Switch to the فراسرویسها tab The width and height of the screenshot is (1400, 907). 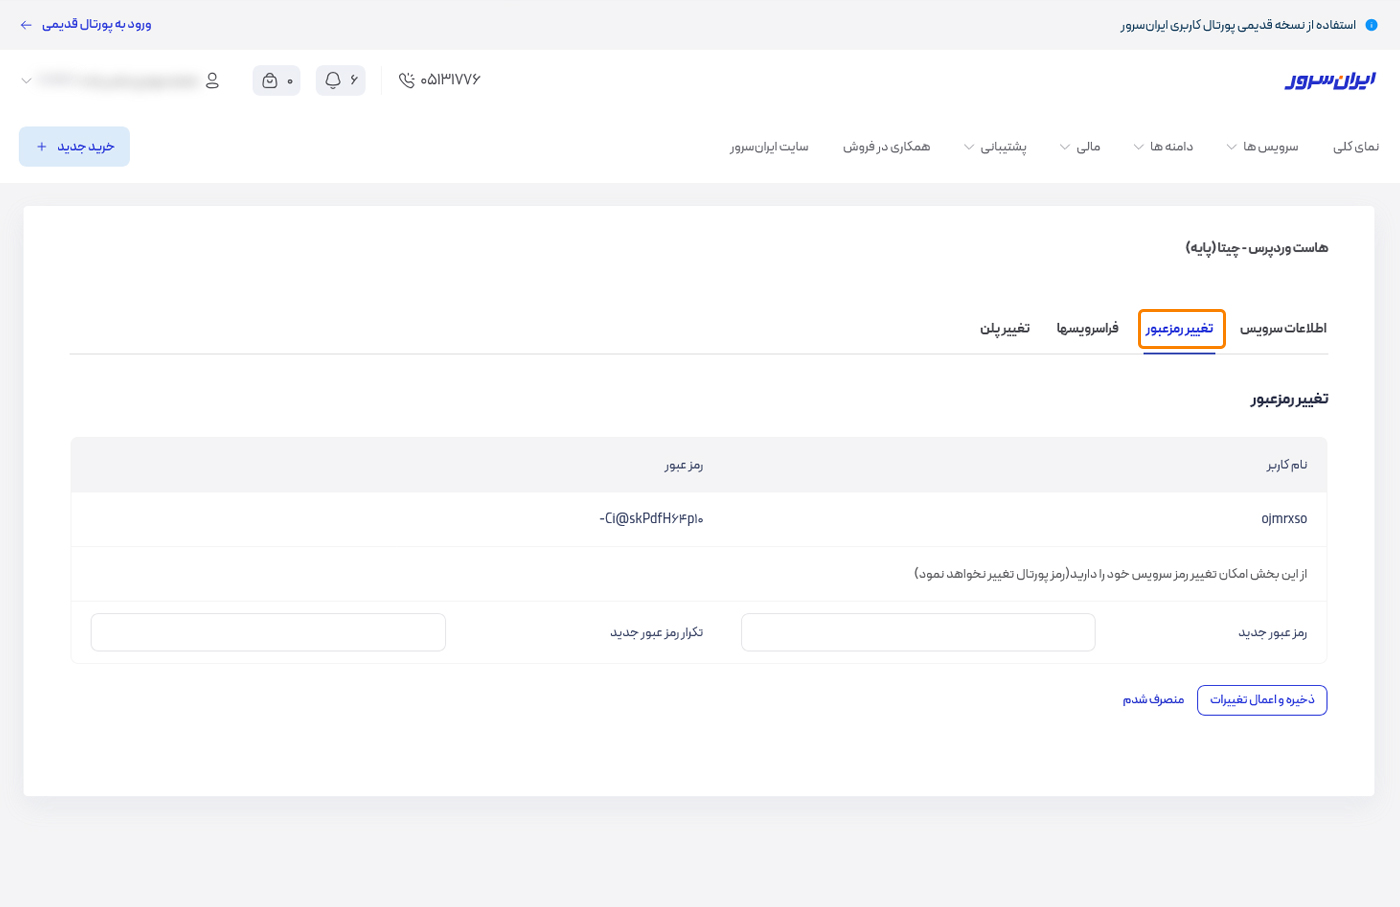tap(1087, 328)
